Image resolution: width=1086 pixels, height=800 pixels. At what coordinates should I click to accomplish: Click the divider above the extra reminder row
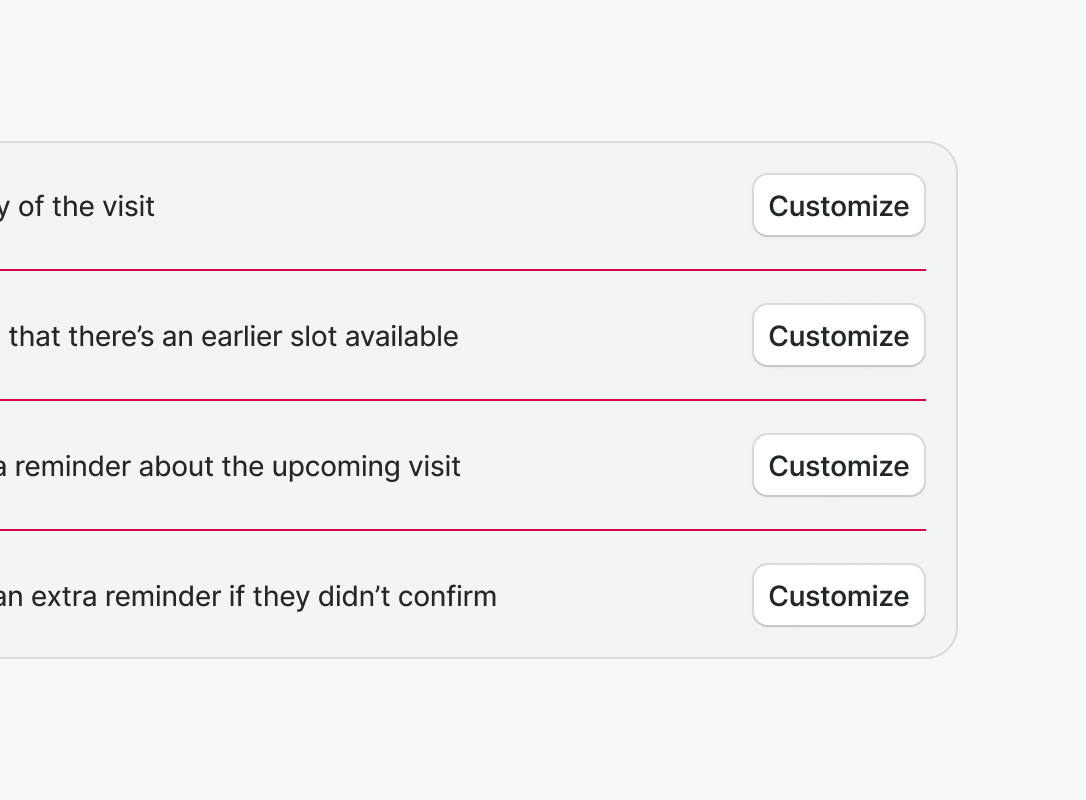460,530
